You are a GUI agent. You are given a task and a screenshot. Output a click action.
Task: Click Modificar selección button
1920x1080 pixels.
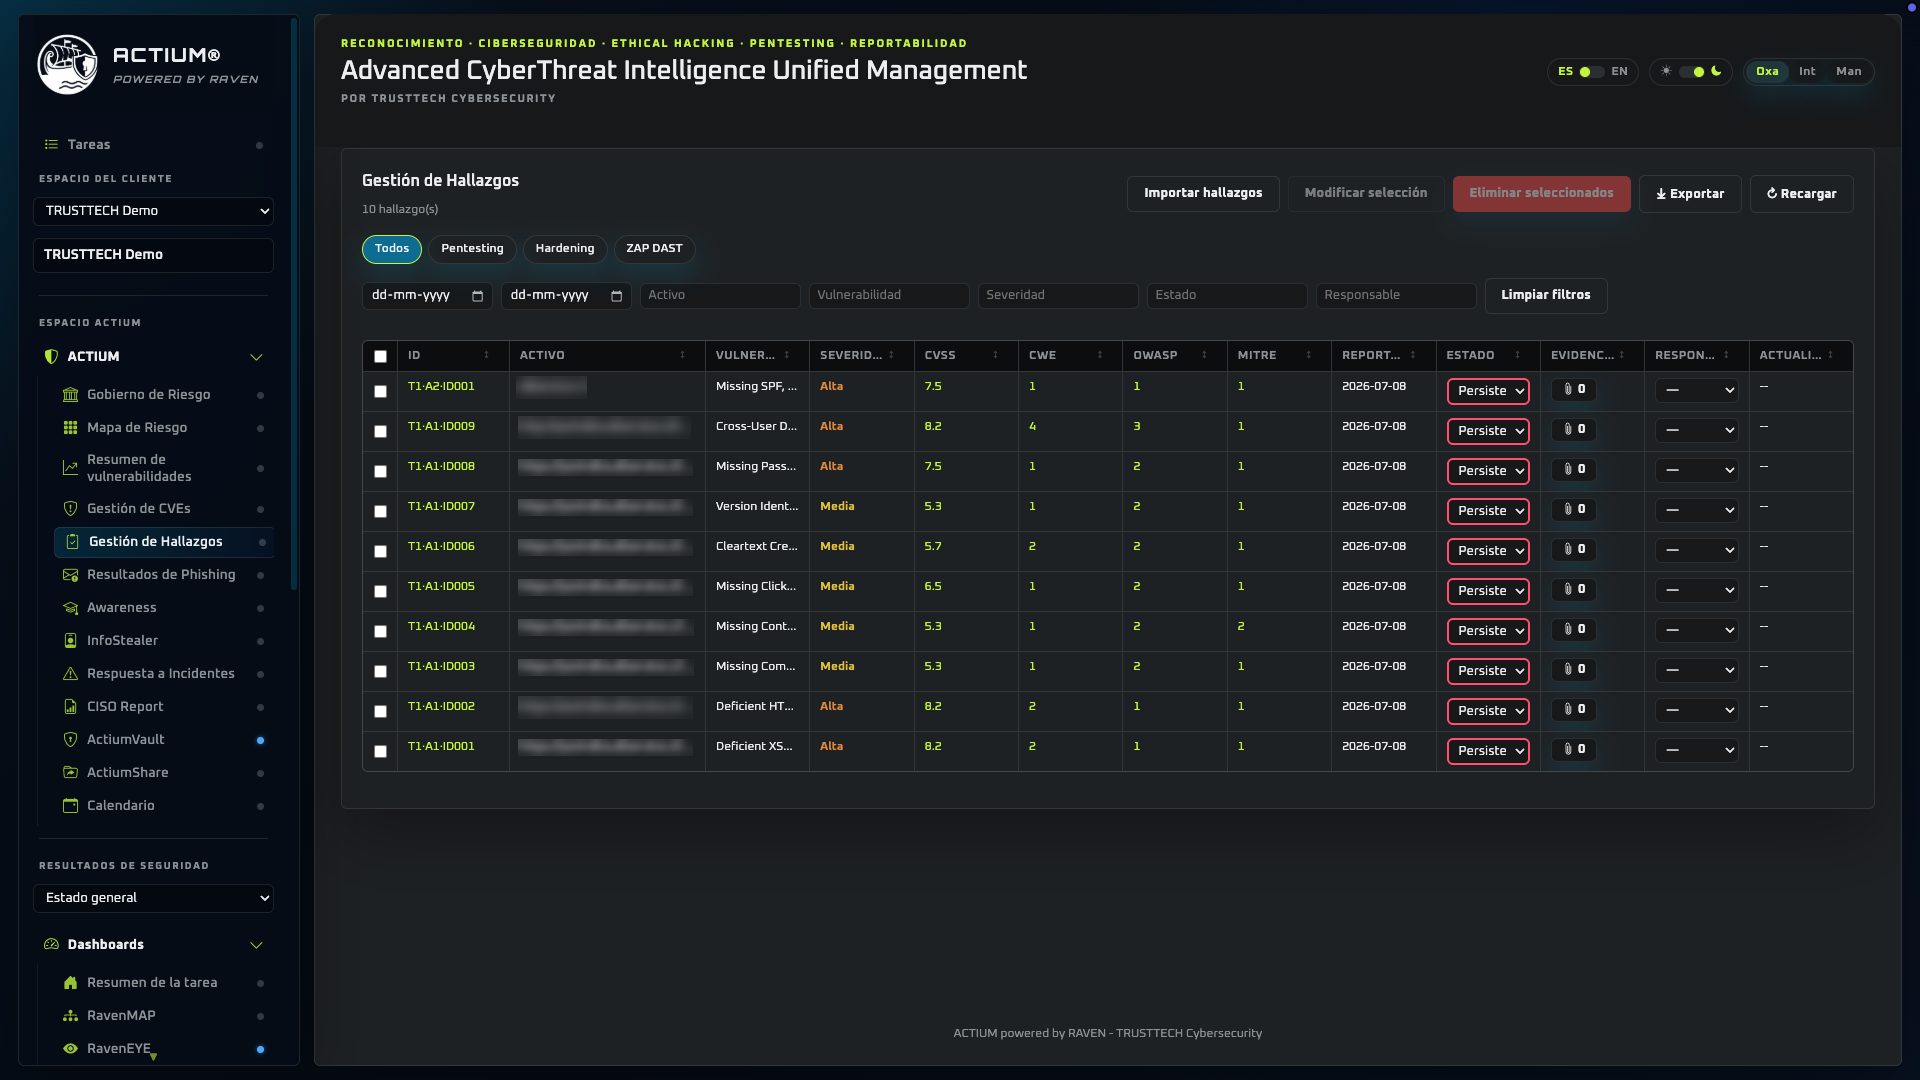(1366, 194)
